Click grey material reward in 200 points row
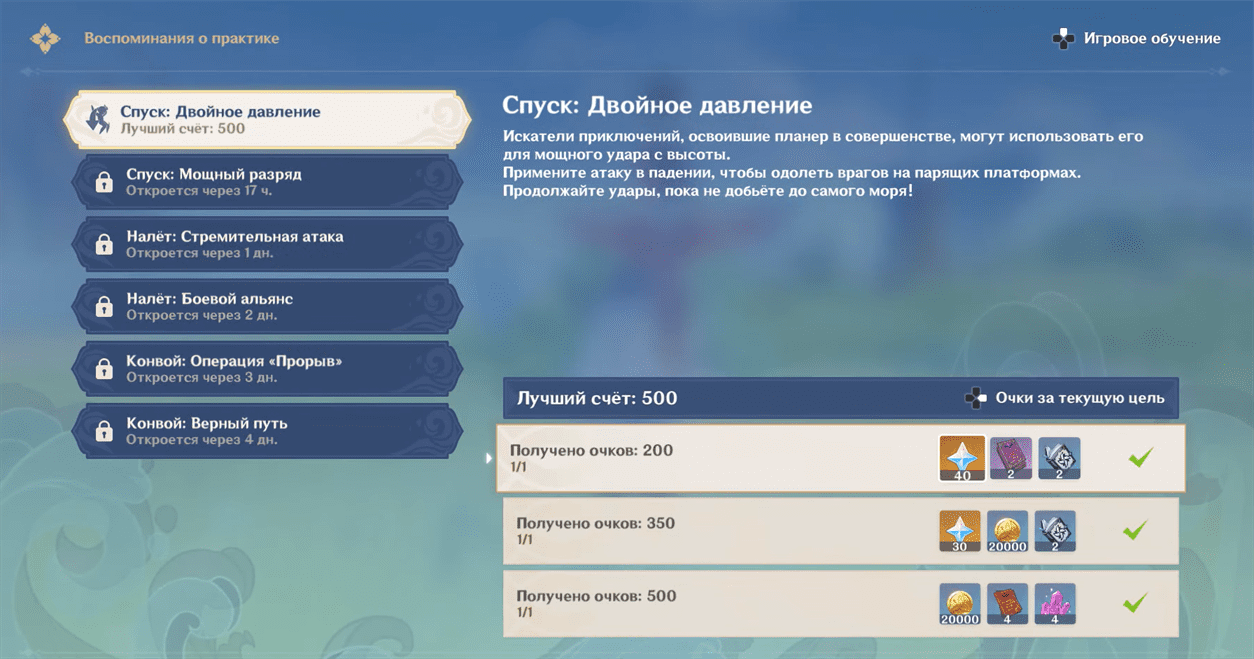 click(1058, 458)
